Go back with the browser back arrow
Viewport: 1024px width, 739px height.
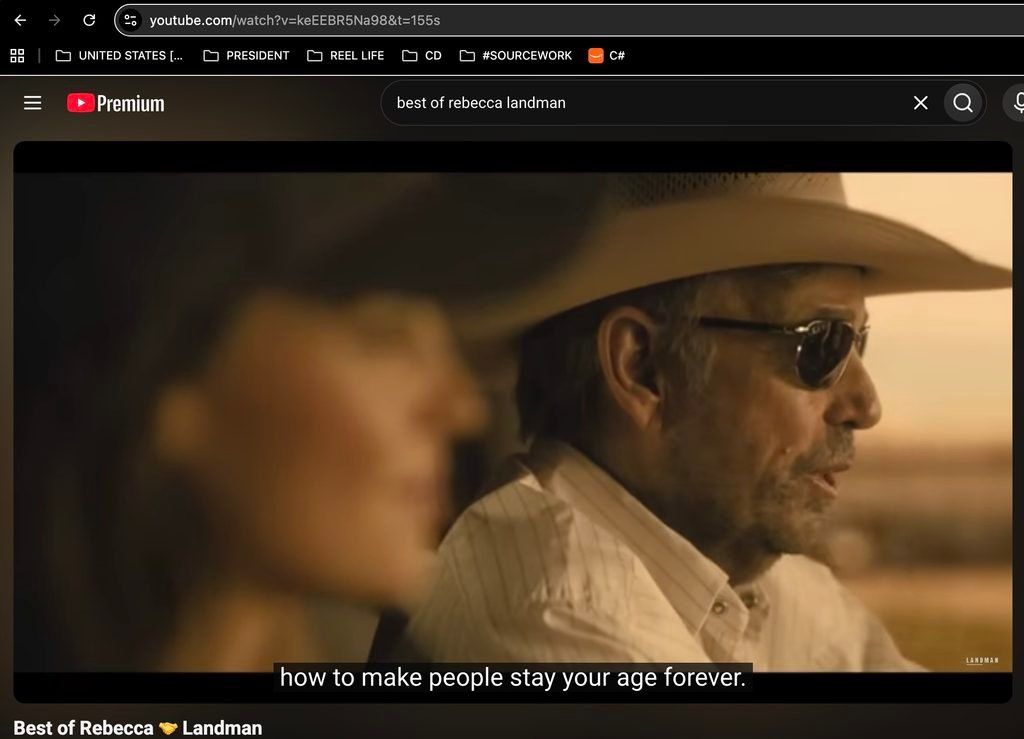pos(20,20)
